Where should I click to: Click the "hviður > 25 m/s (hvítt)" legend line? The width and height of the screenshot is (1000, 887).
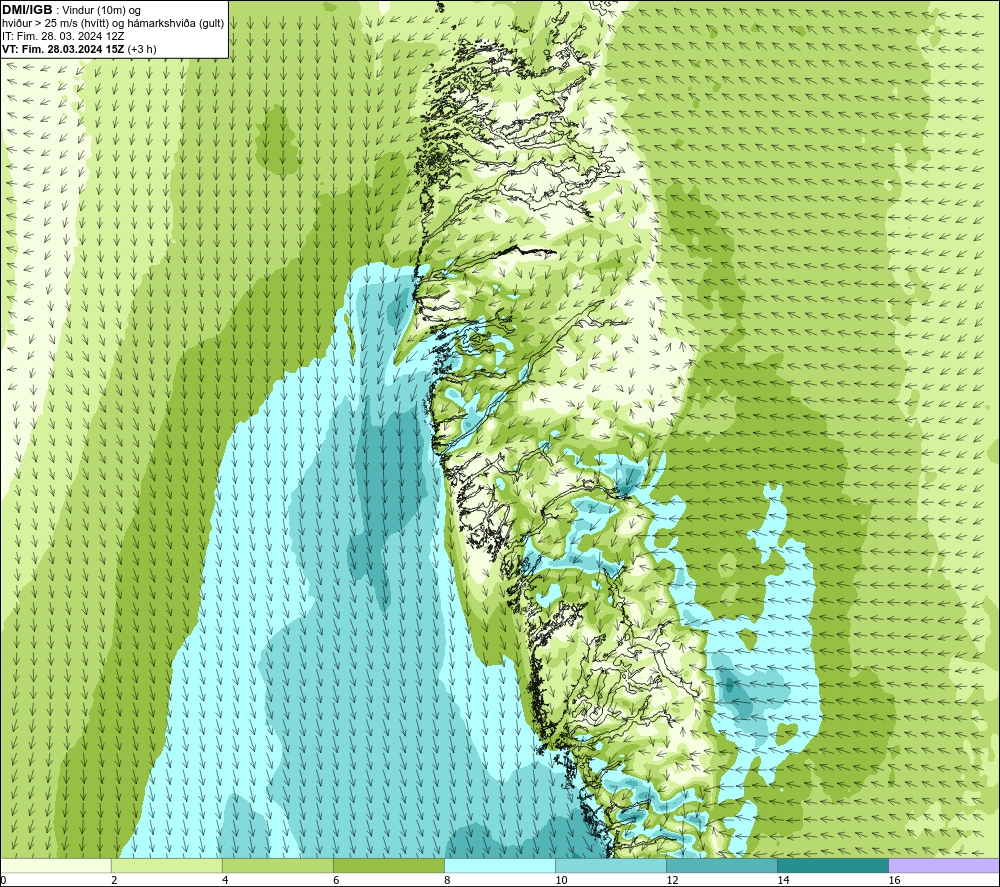(113, 24)
